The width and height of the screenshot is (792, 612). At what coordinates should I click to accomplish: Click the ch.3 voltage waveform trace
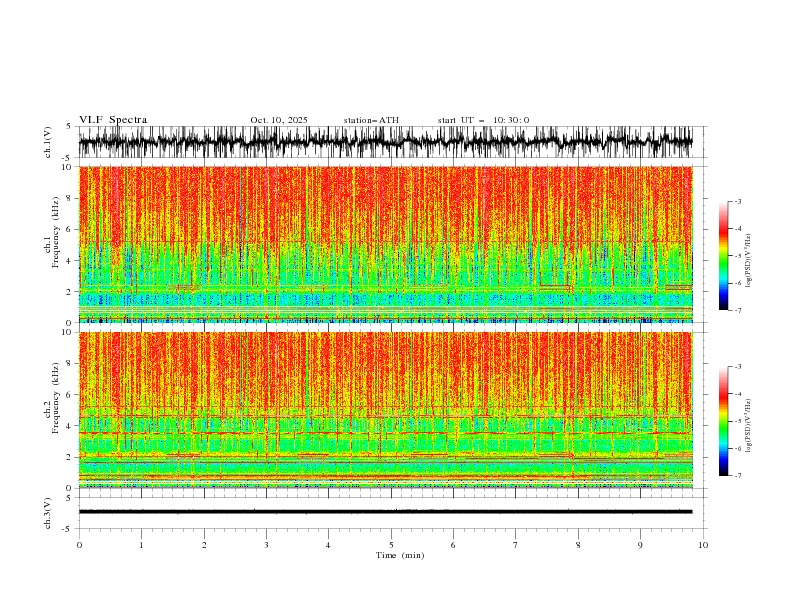386,512
